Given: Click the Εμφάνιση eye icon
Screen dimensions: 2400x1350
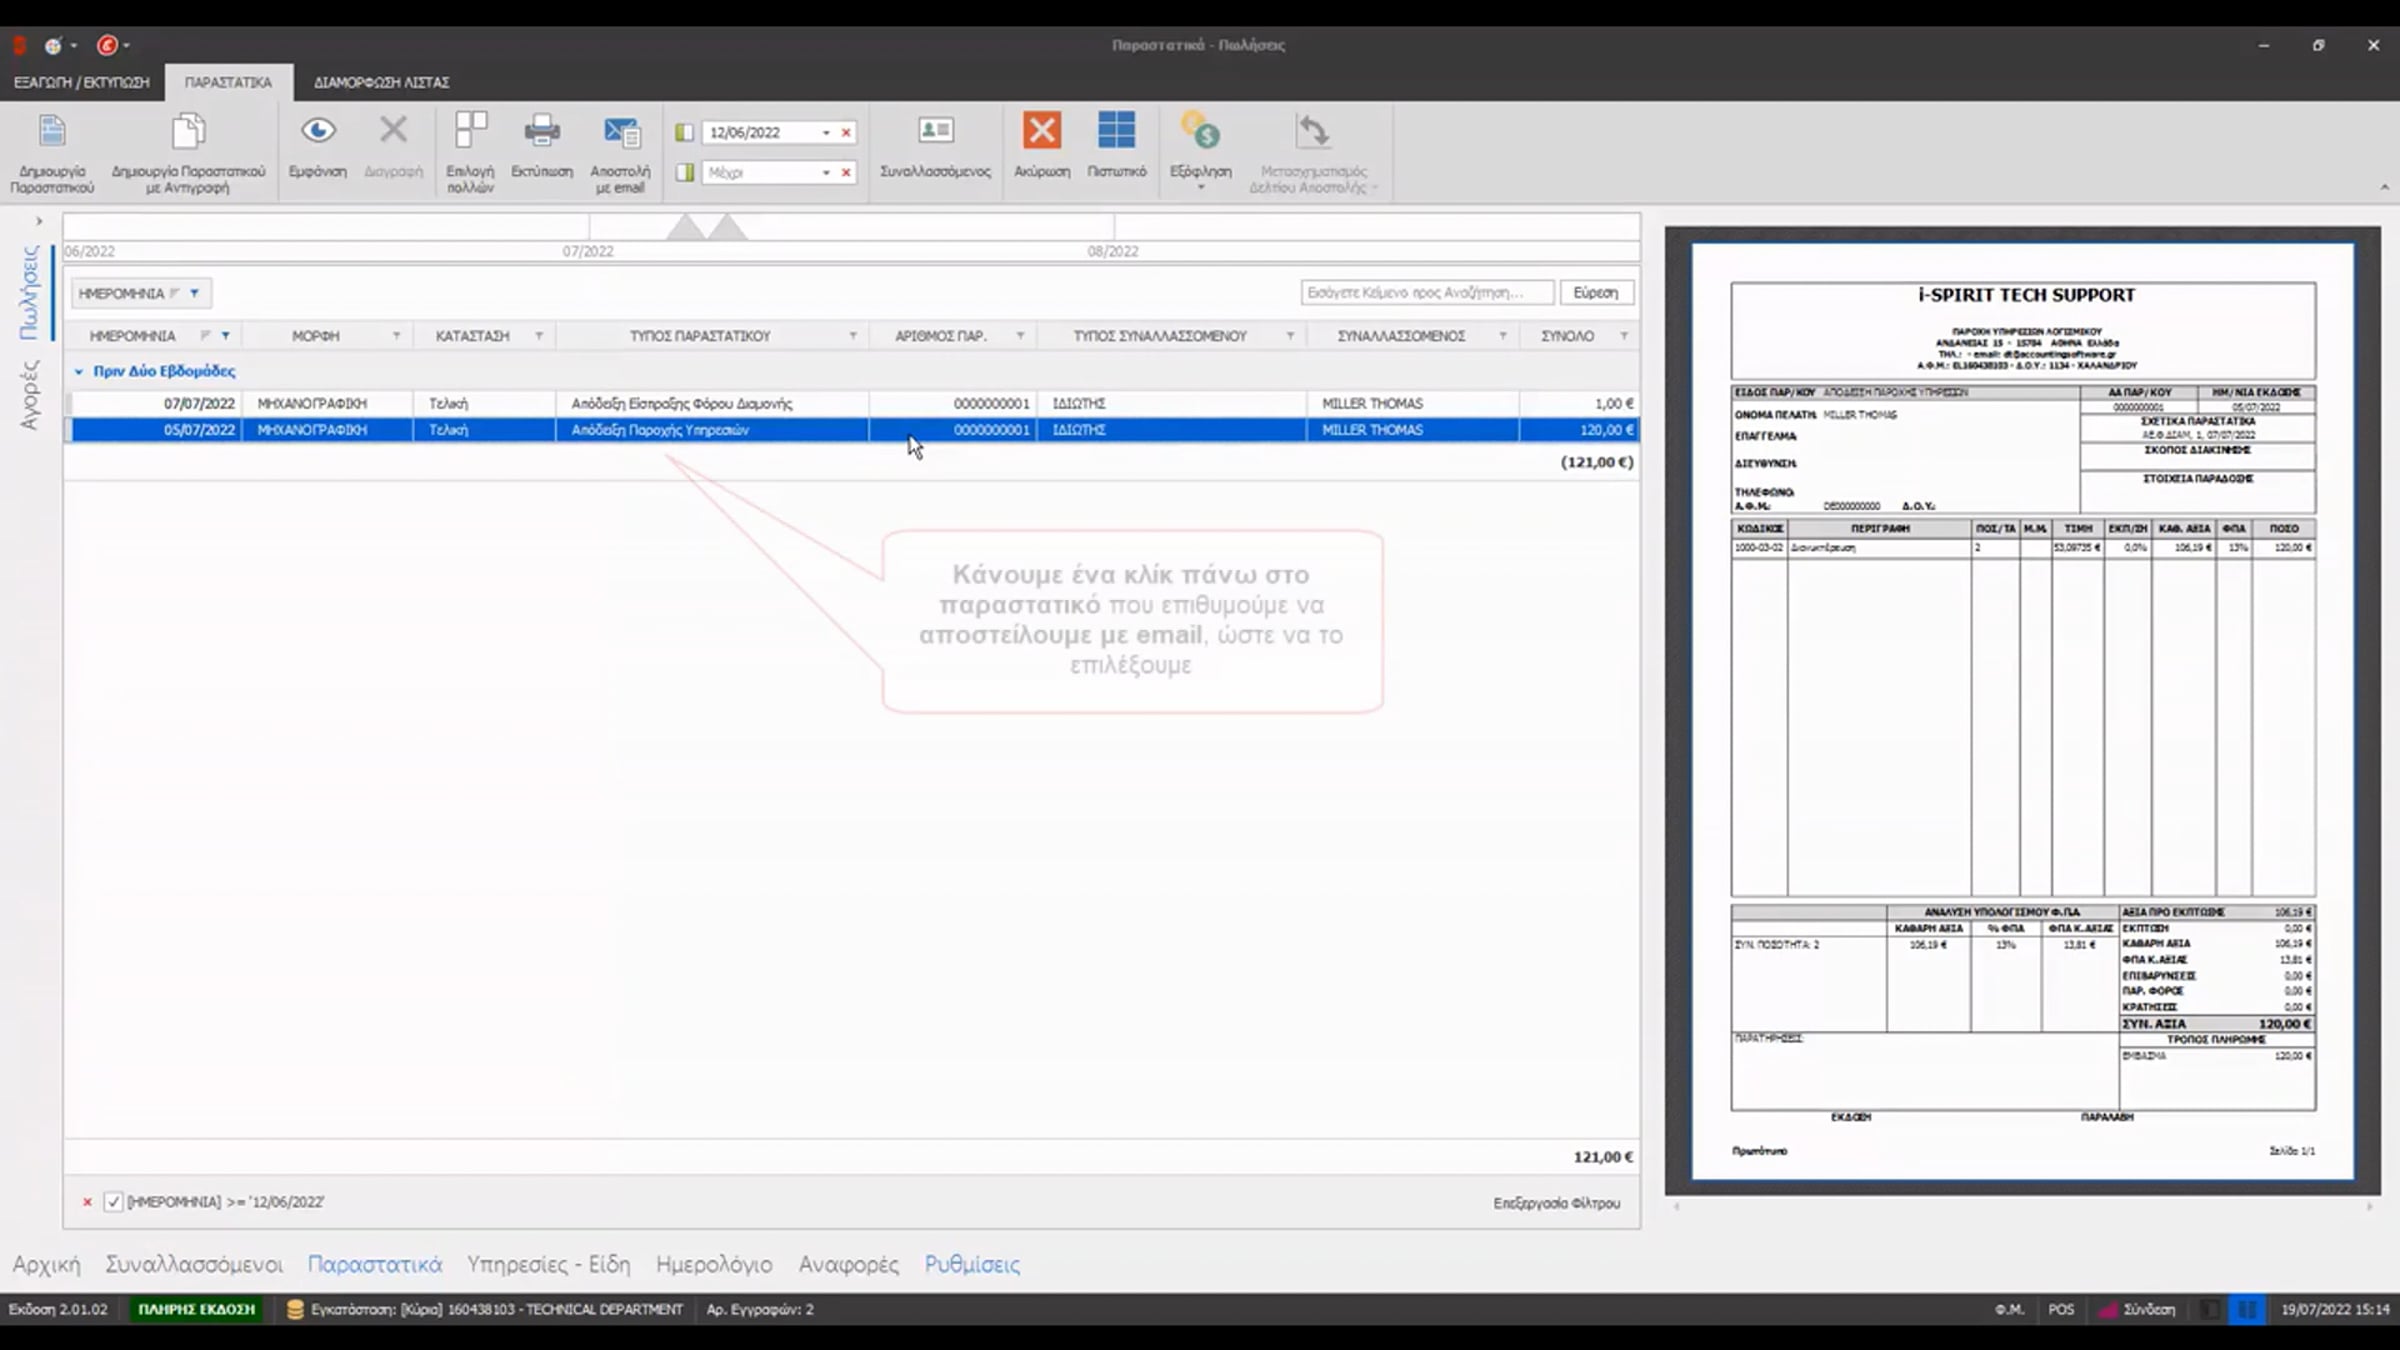Looking at the screenshot, I should pos(318,131).
